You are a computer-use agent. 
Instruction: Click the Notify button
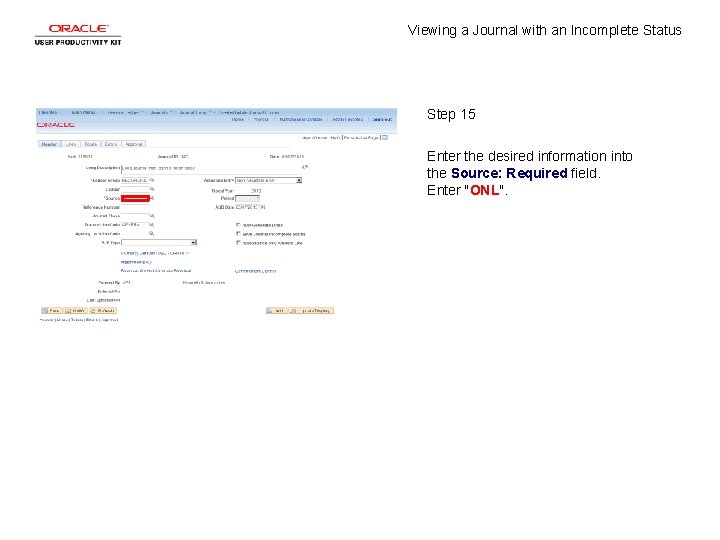75,311
